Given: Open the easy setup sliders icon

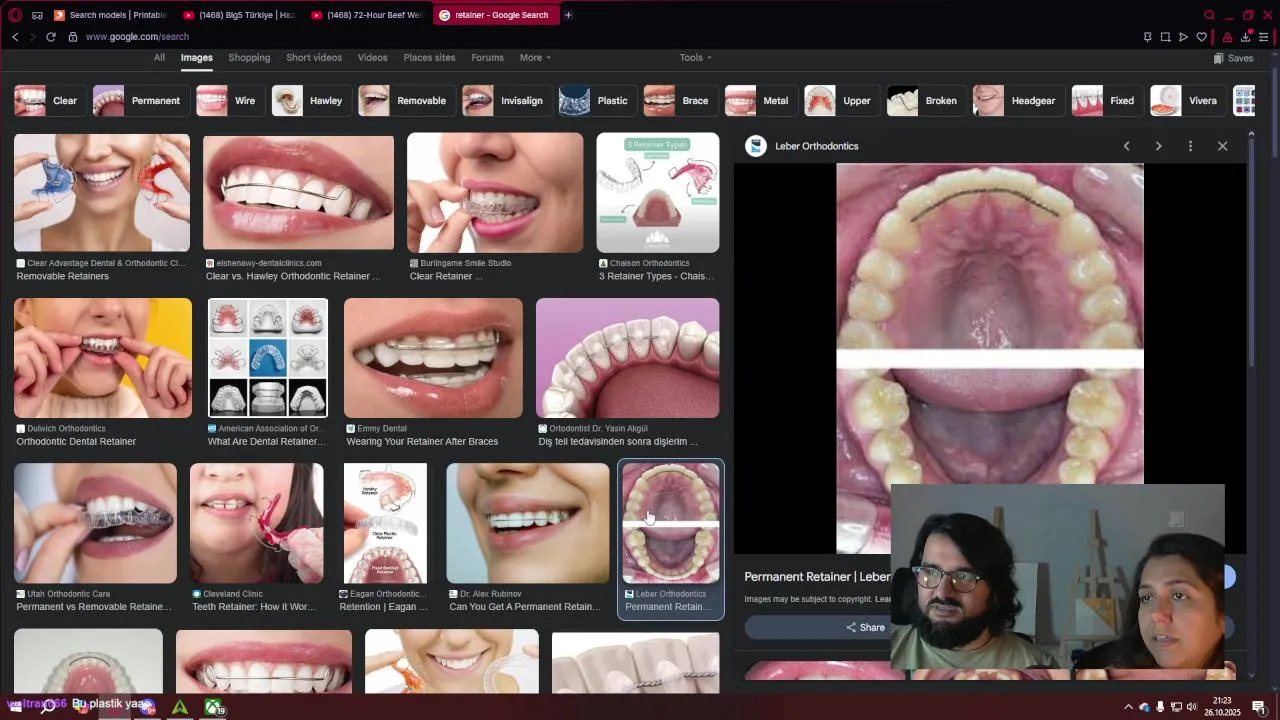Looking at the screenshot, I should point(1264,37).
